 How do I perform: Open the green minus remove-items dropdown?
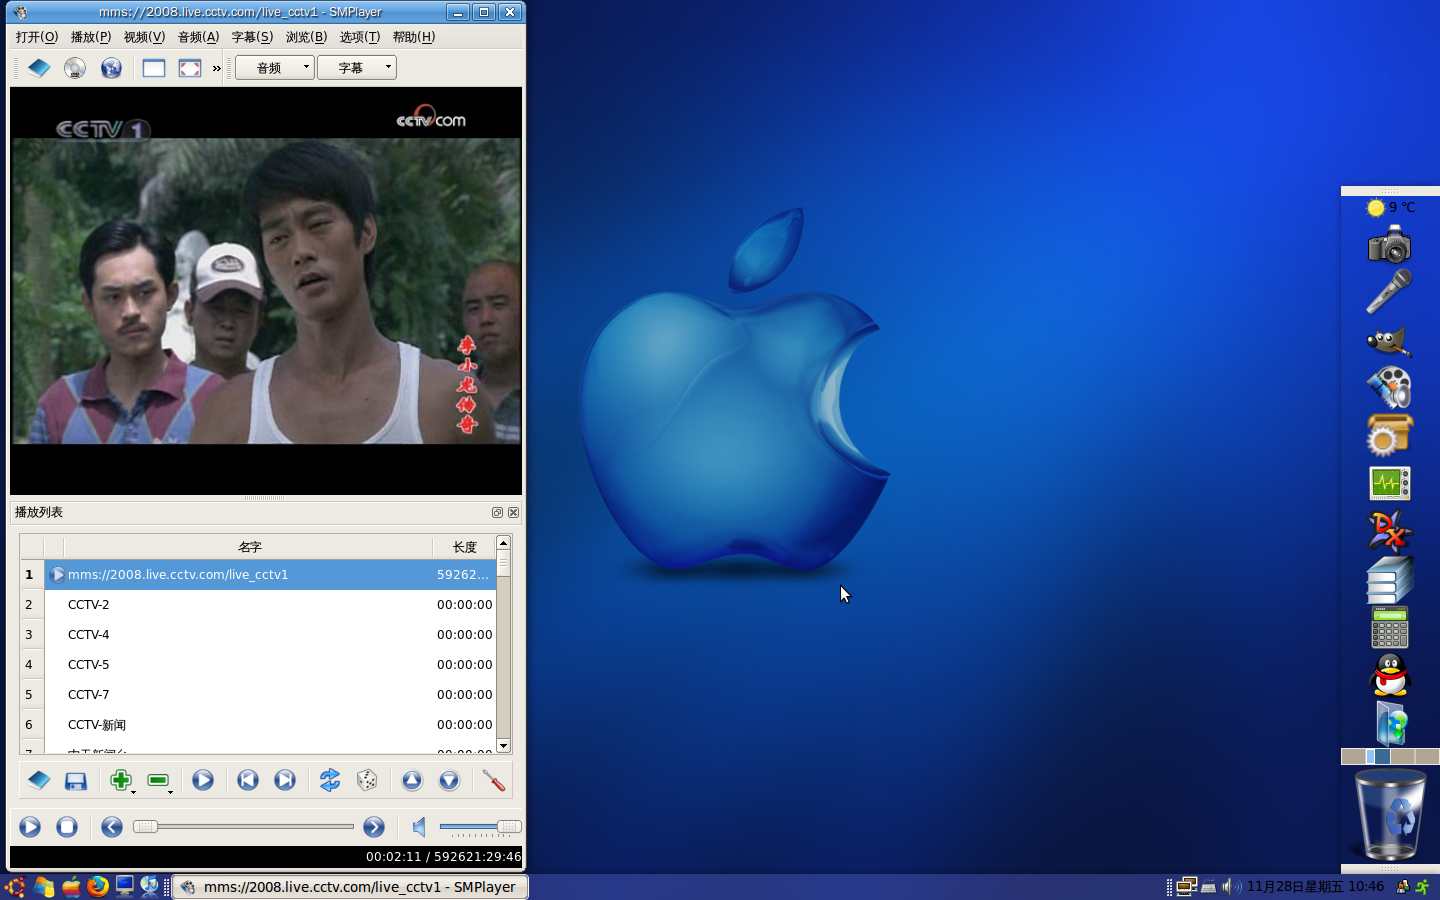click(x=159, y=780)
